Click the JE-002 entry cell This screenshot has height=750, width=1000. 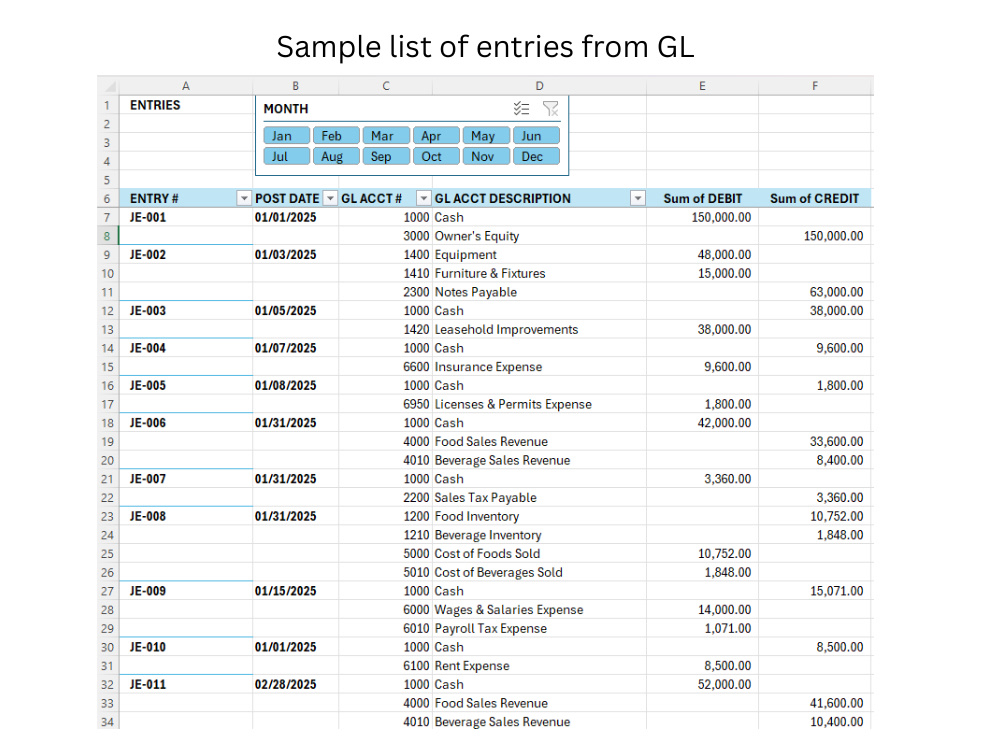point(186,254)
